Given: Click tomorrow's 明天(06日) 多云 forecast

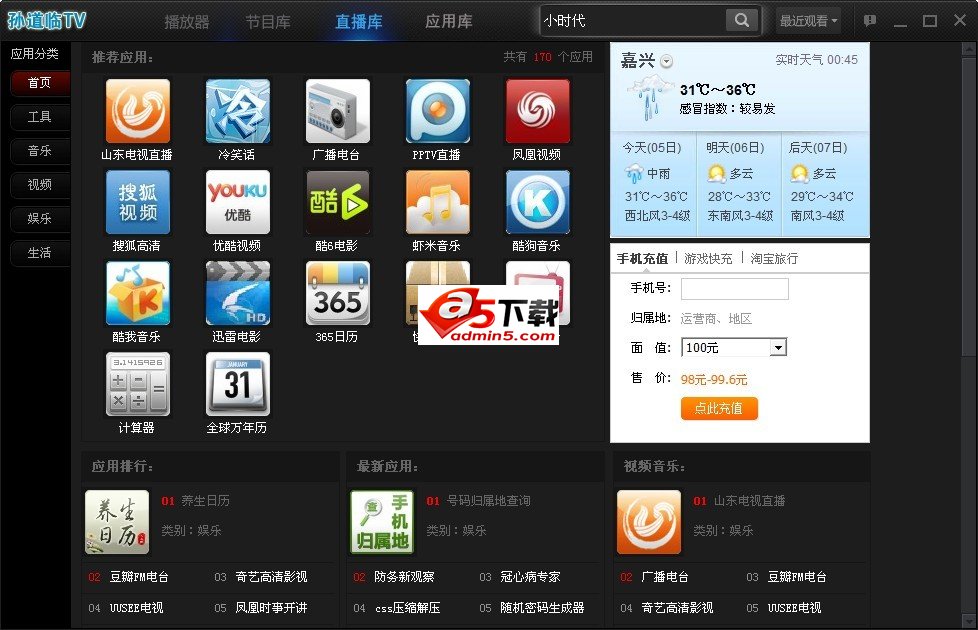Looking at the screenshot, I should [739, 184].
